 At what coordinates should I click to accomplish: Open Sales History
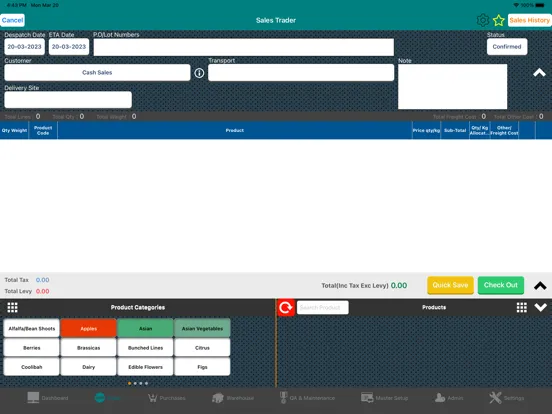coord(529,20)
